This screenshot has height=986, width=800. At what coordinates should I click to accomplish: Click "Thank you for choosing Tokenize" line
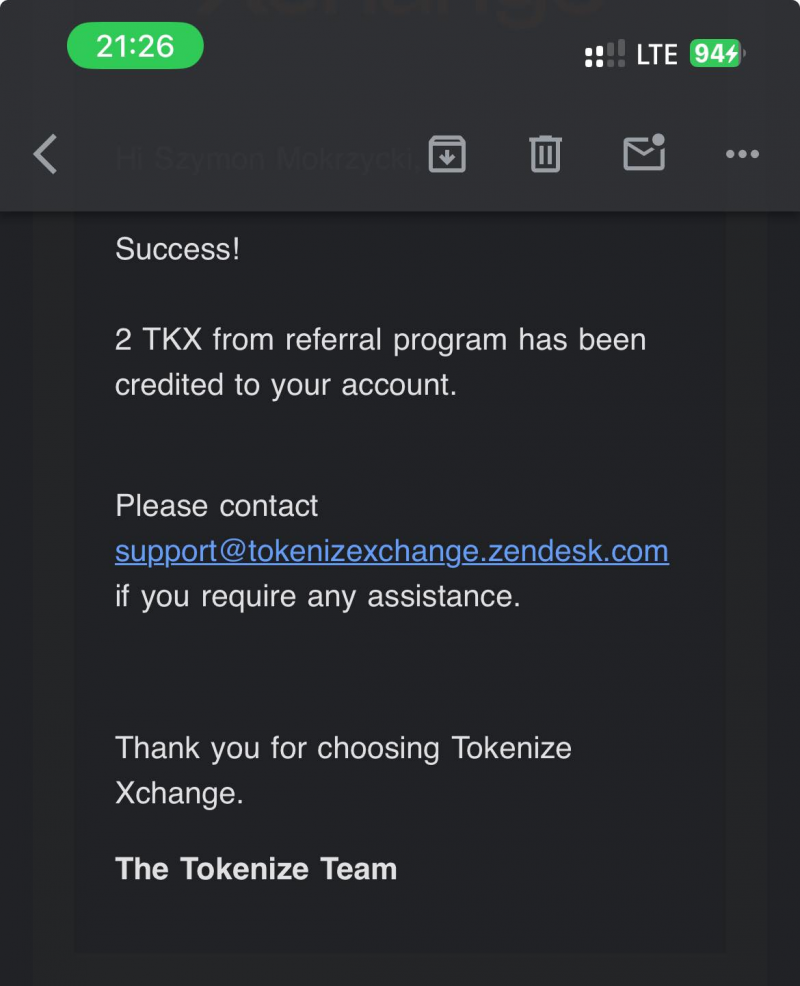click(343, 748)
